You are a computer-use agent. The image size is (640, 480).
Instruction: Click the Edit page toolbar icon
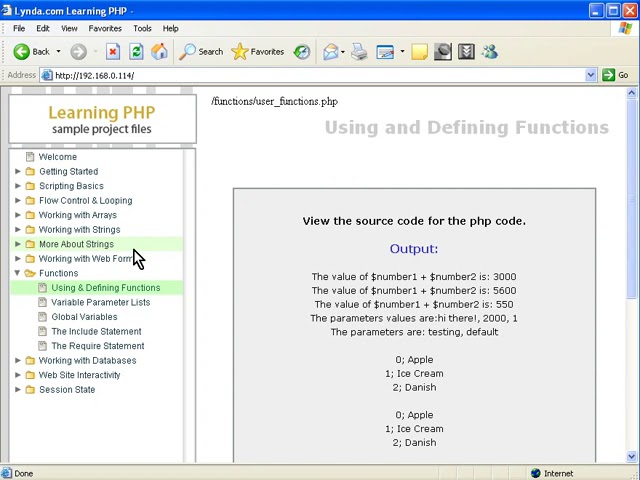click(x=385, y=52)
